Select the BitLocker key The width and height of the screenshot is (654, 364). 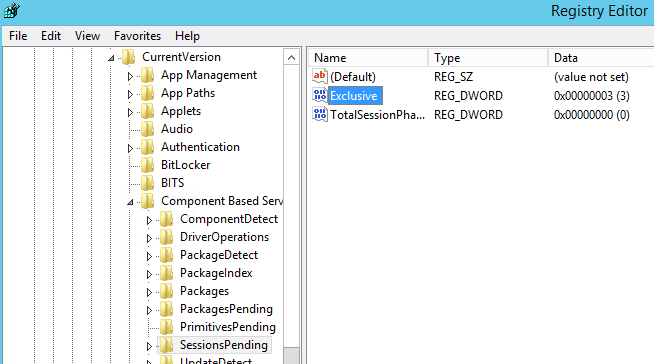tap(186, 165)
